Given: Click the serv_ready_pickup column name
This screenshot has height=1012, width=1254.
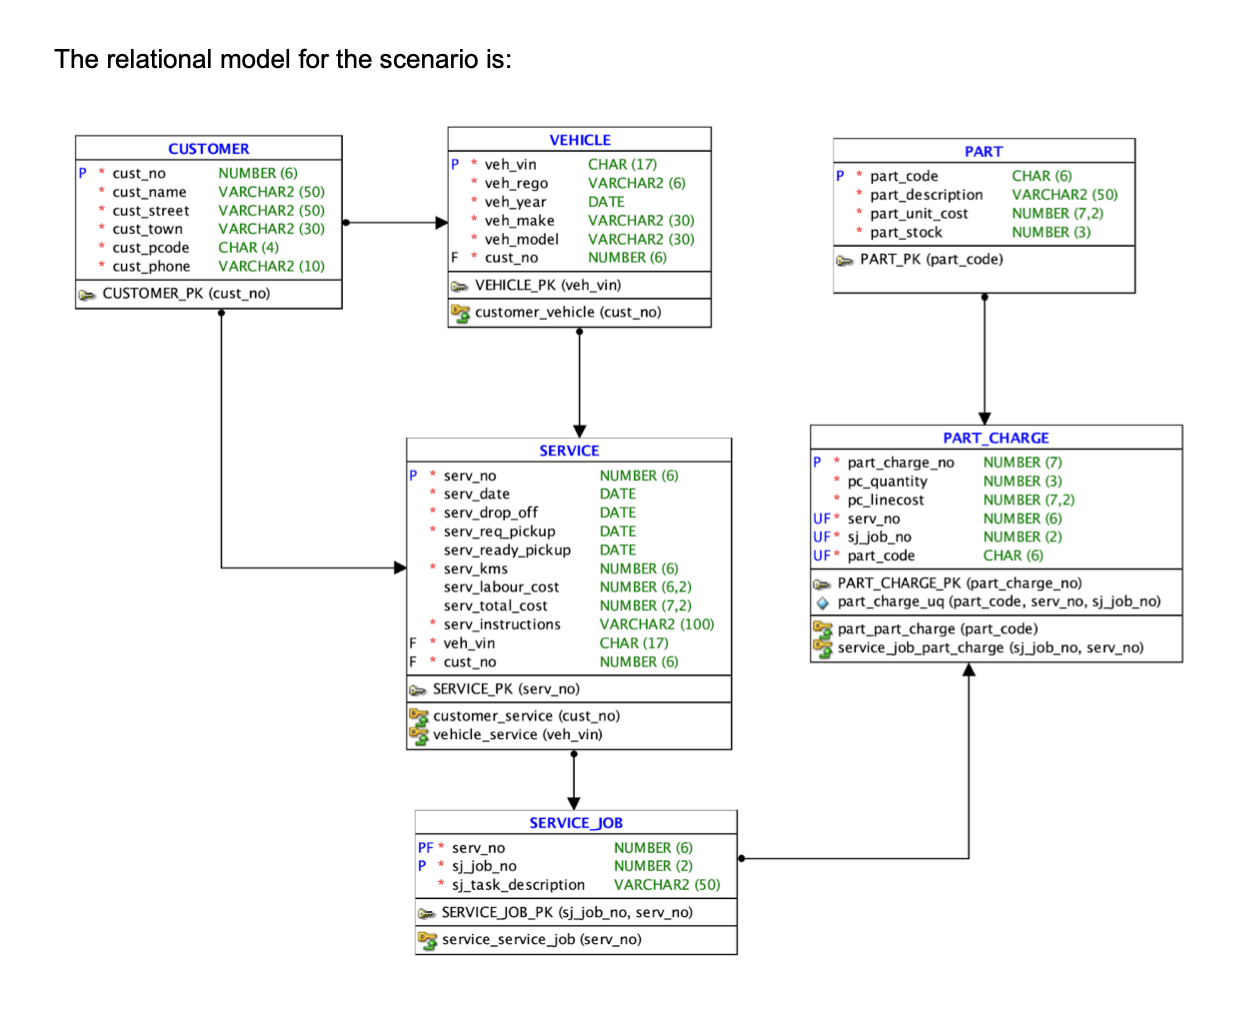Looking at the screenshot, I should [x=508, y=551].
